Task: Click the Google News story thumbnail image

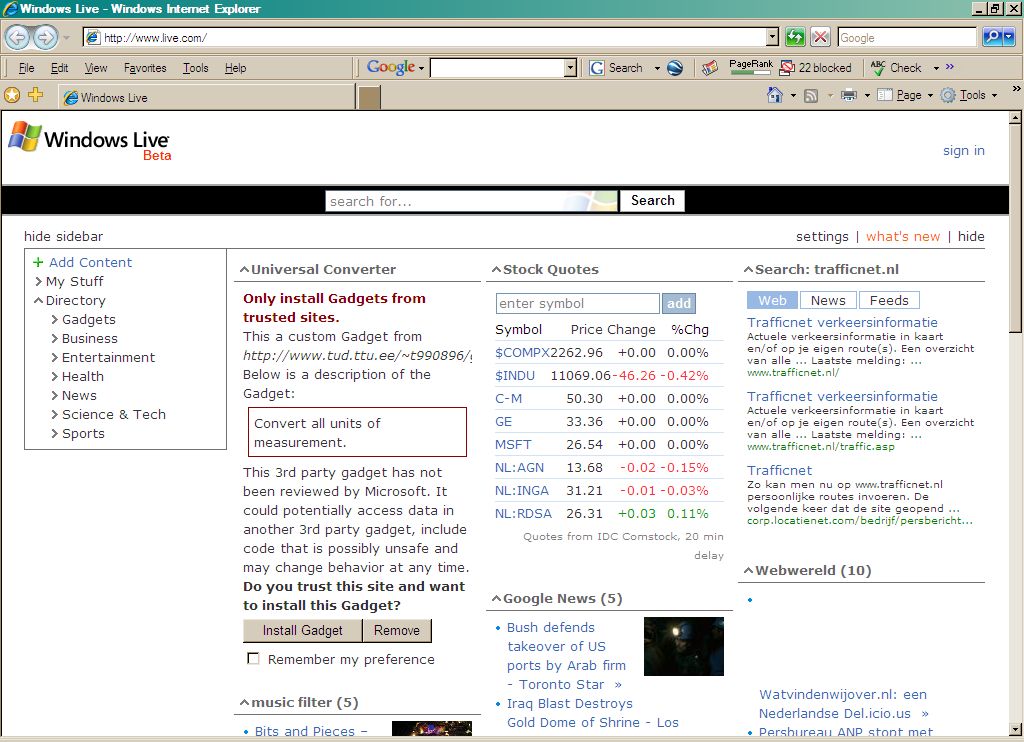Action: [684, 646]
